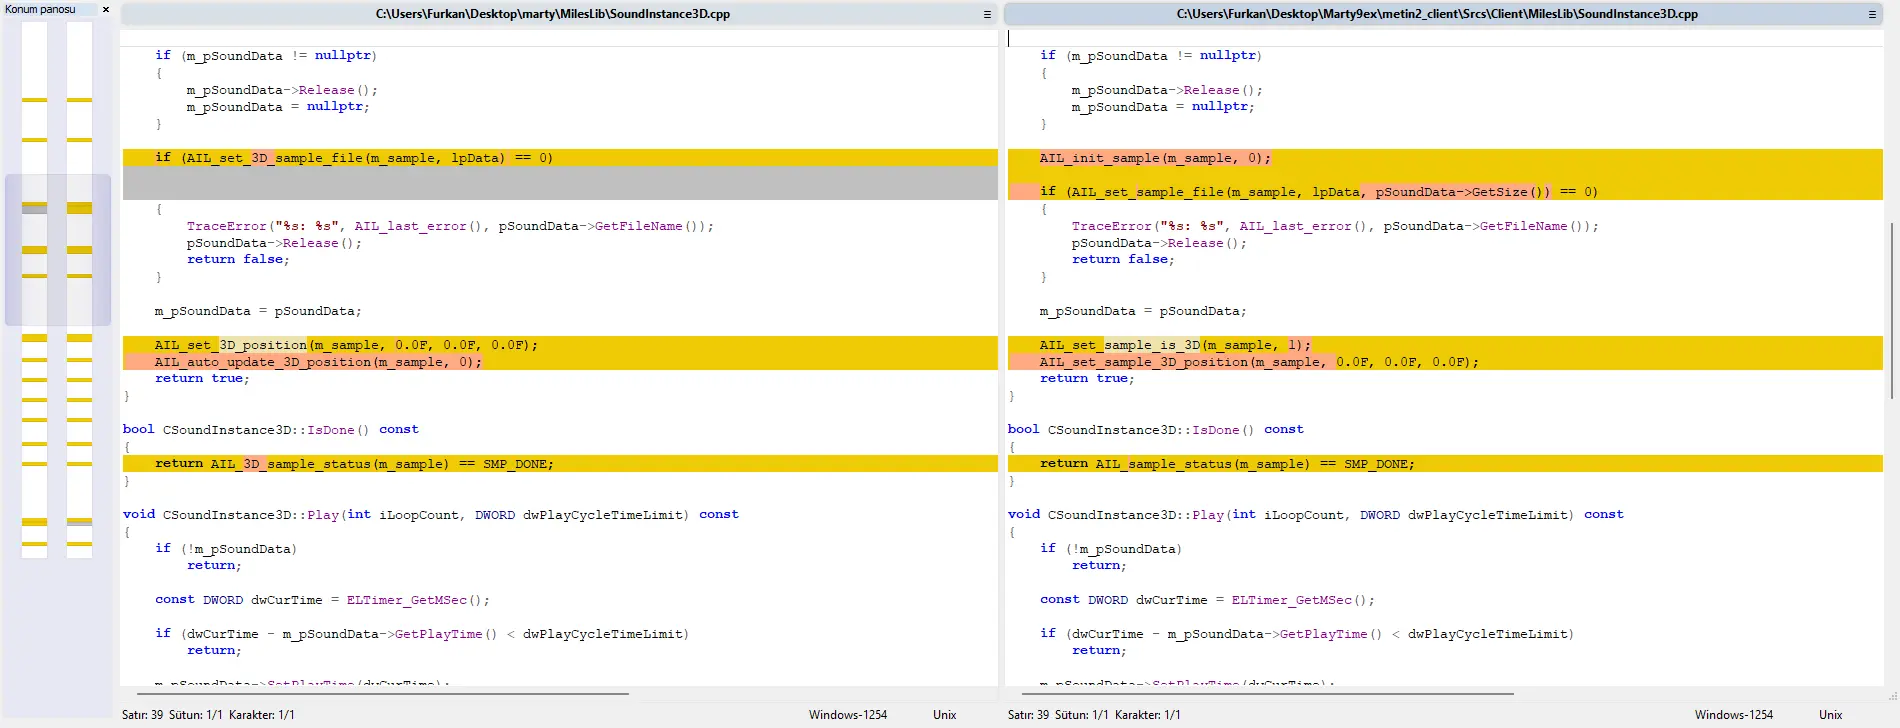This screenshot has width=1900, height=728.
Task: Jump to bottom-most yellow diff marker in left location bar
Action: point(34,544)
